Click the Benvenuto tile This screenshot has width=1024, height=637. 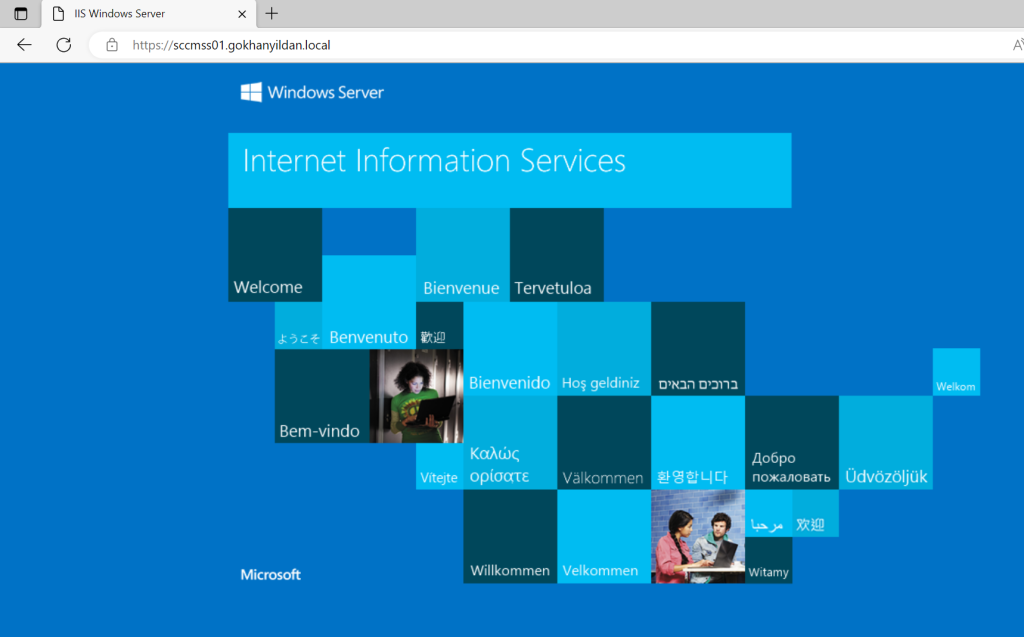369,302
